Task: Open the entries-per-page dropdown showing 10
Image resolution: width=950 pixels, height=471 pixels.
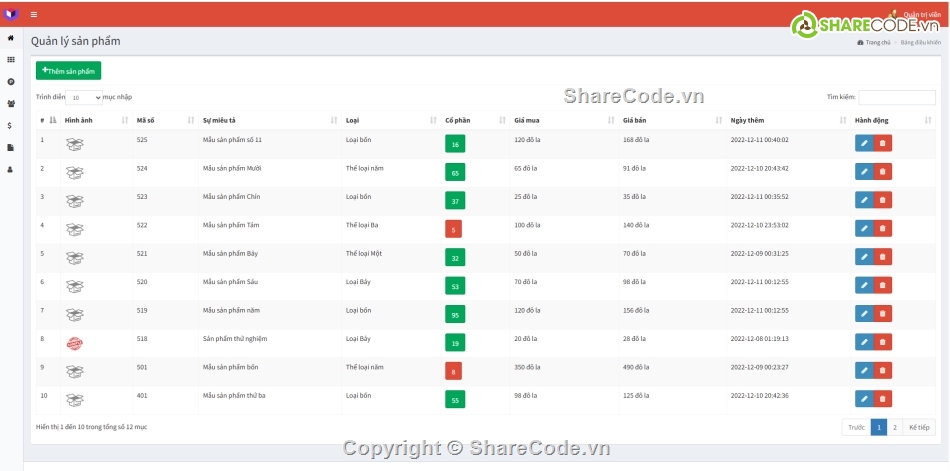Action: tap(84, 97)
